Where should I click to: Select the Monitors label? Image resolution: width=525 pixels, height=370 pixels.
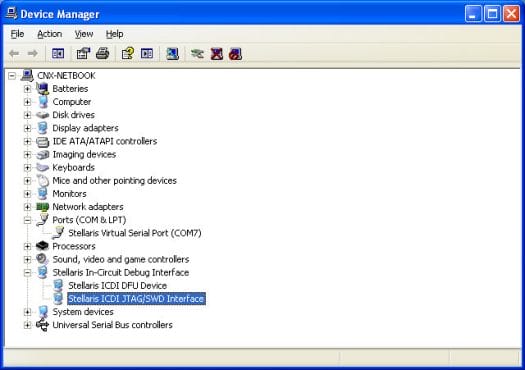(69, 194)
